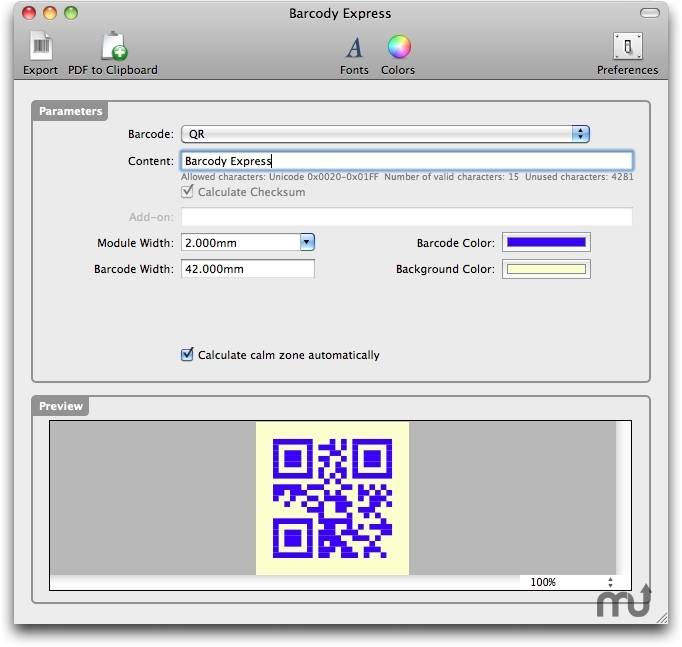Viewport: 682px width, 647px height.
Task: Open Preferences from the toolbar
Action: point(628,46)
